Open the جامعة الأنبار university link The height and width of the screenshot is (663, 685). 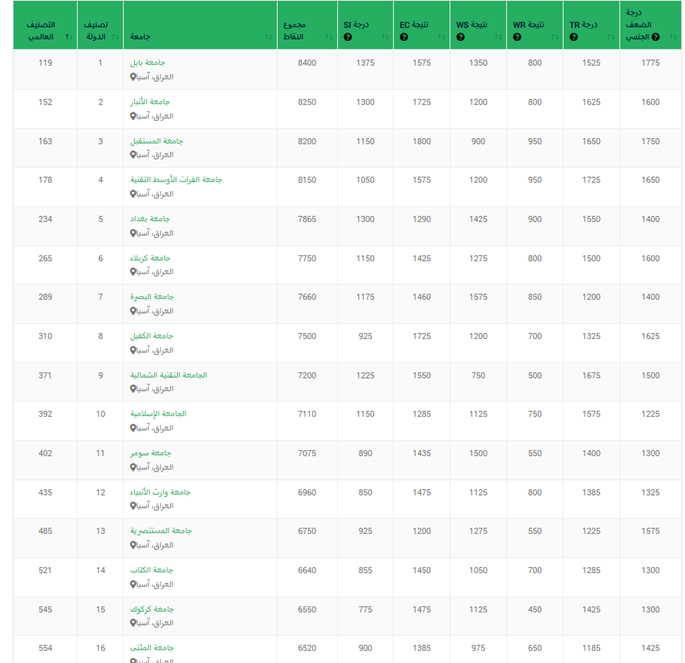pyautogui.click(x=150, y=102)
